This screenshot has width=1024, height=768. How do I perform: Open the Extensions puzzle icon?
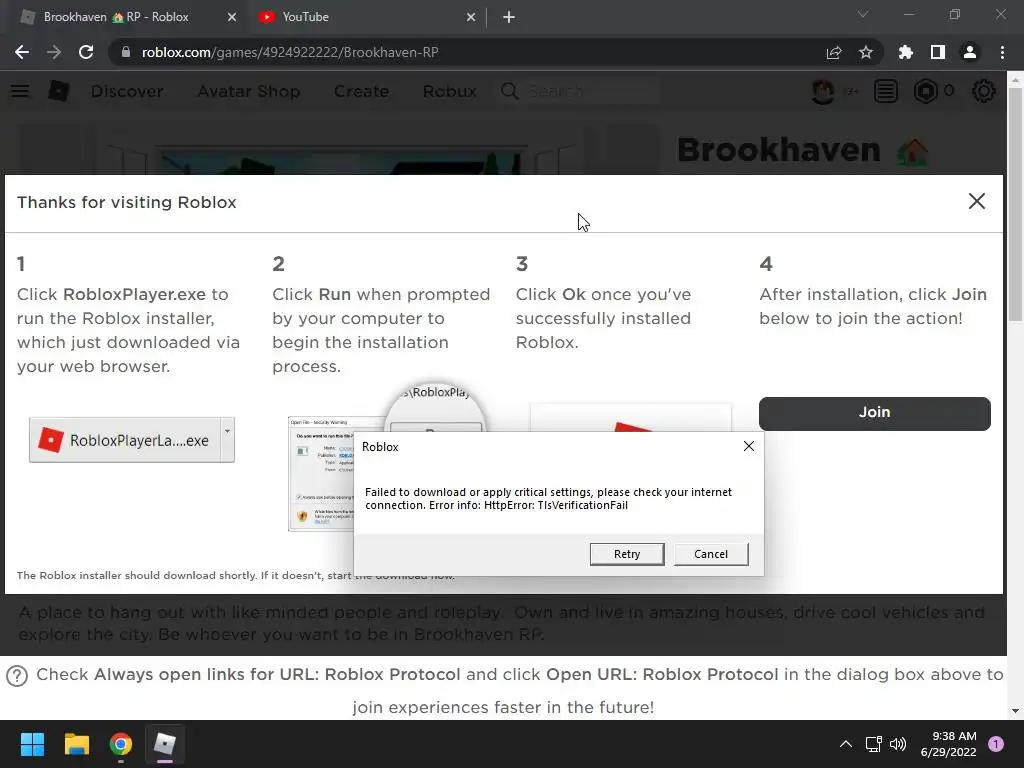(x=905, y=52)
